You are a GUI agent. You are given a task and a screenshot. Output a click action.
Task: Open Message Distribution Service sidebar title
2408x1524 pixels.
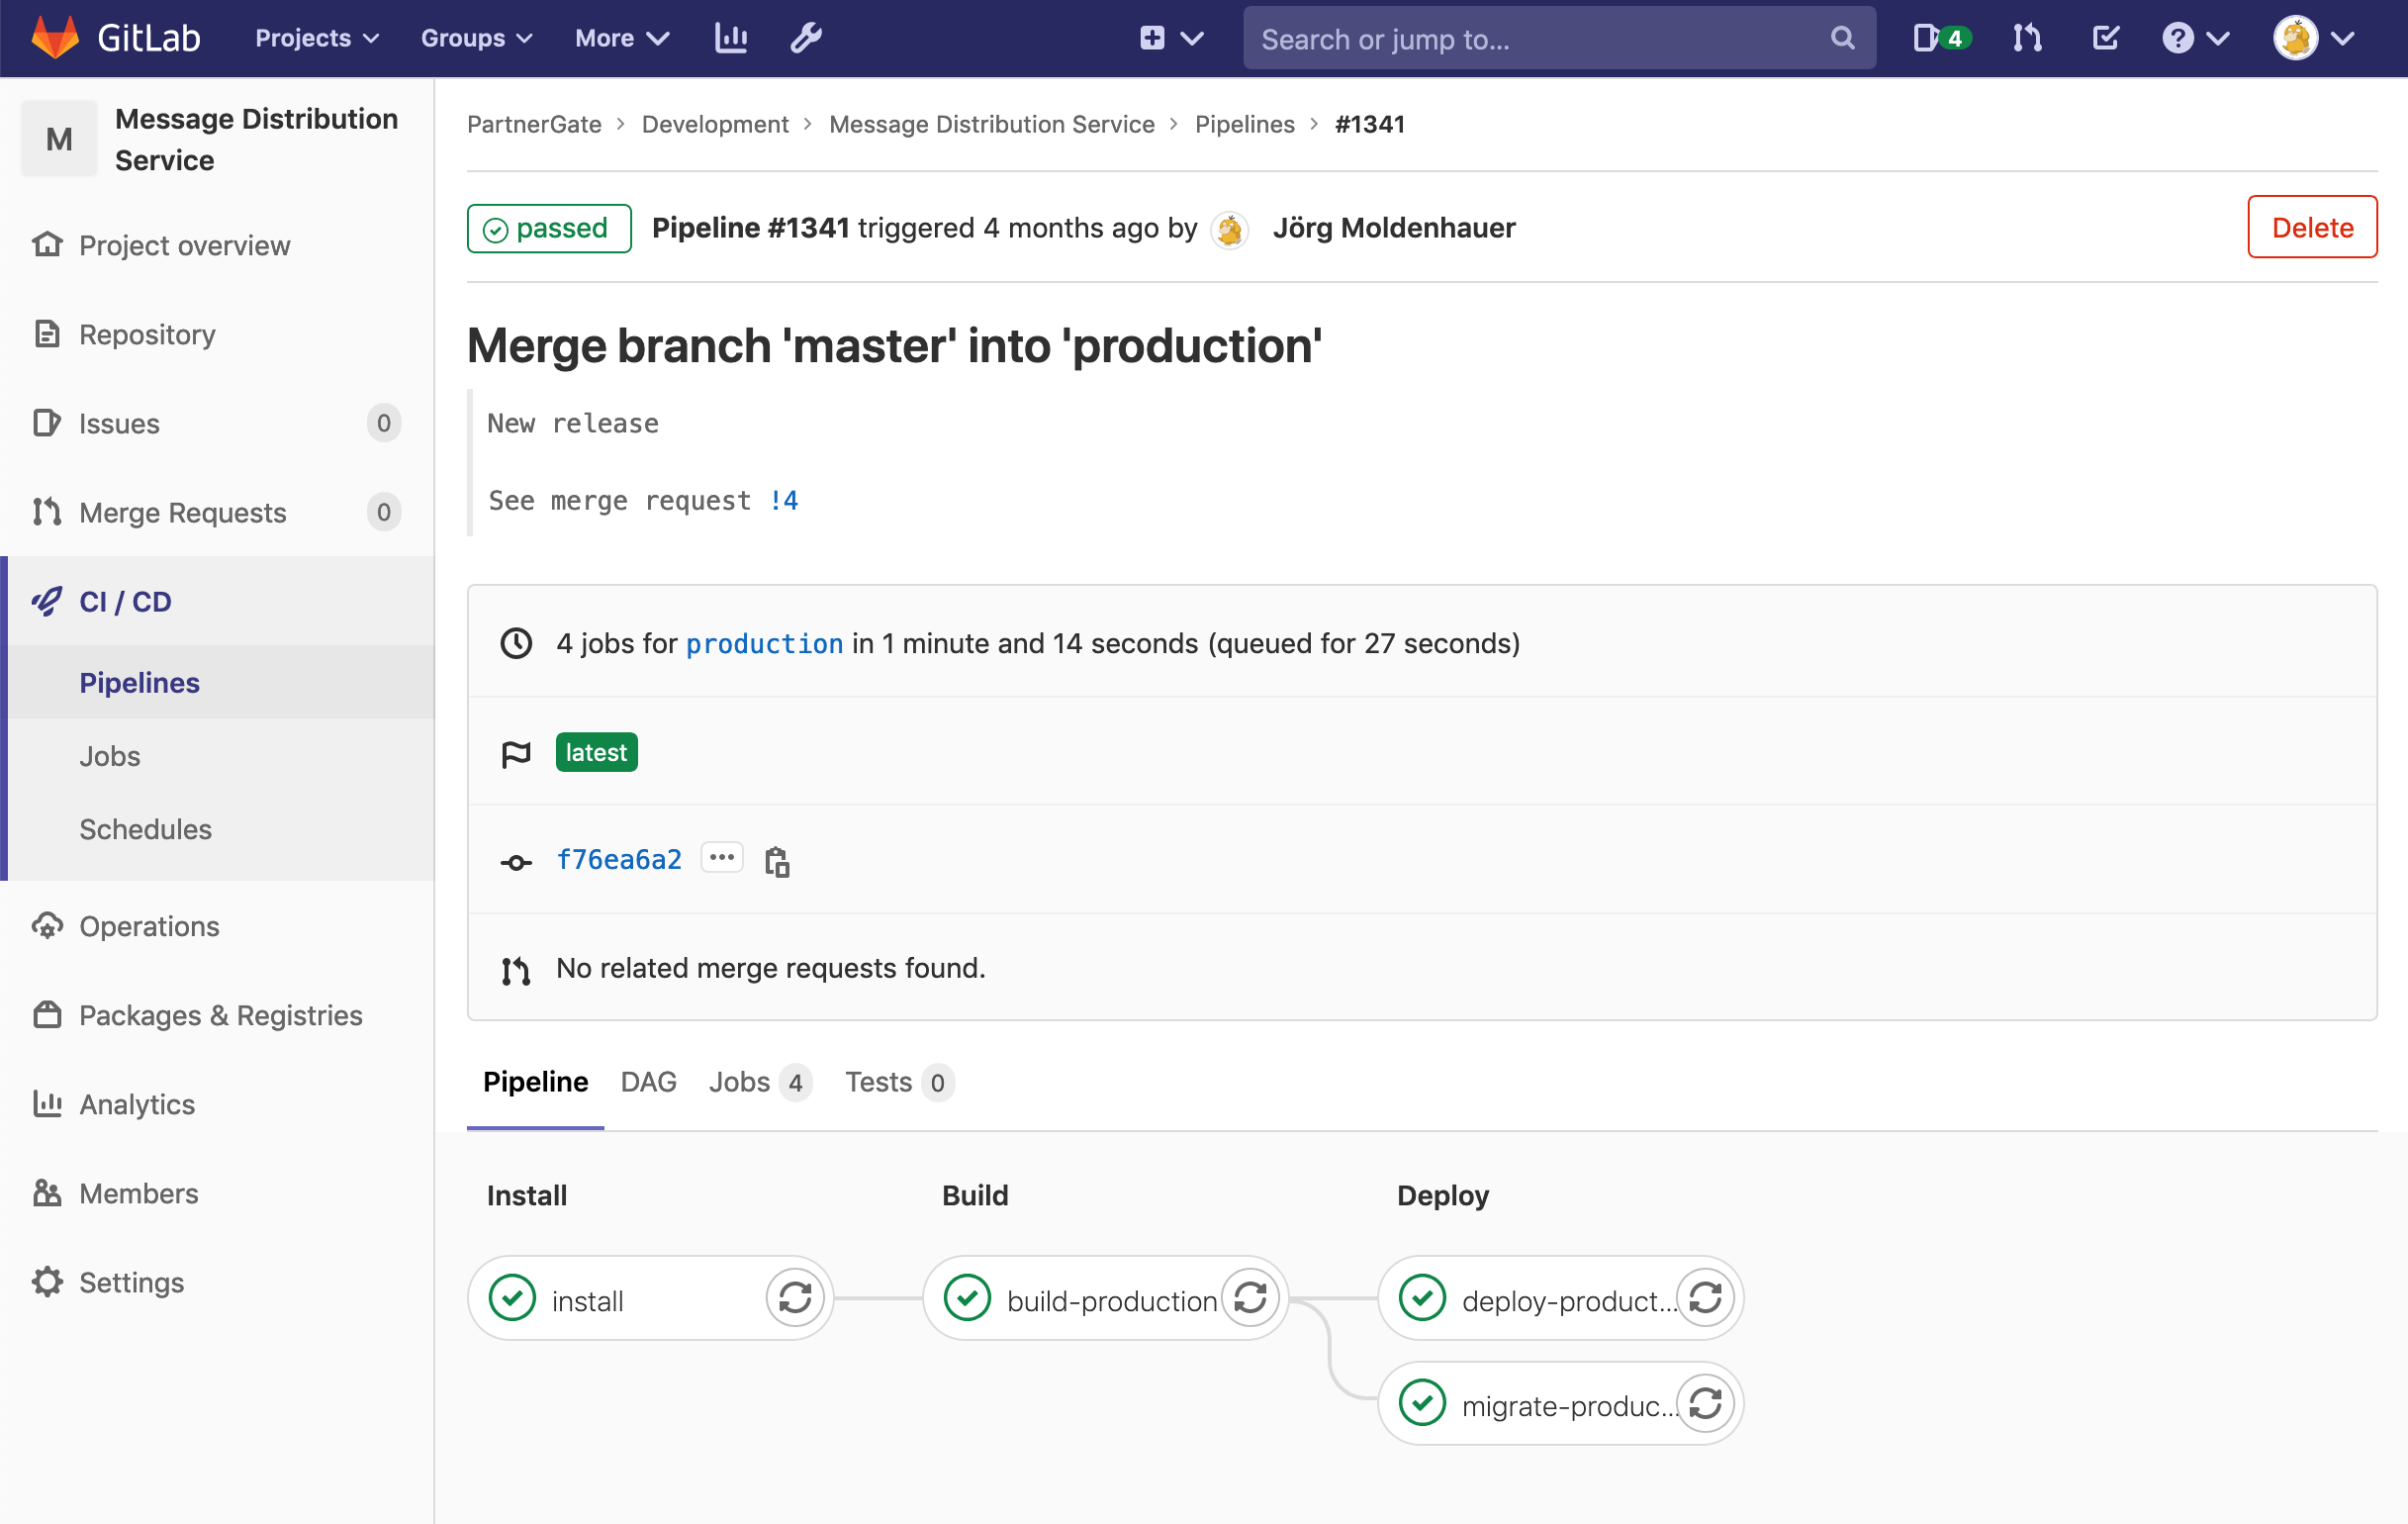(x=256, y=139)
